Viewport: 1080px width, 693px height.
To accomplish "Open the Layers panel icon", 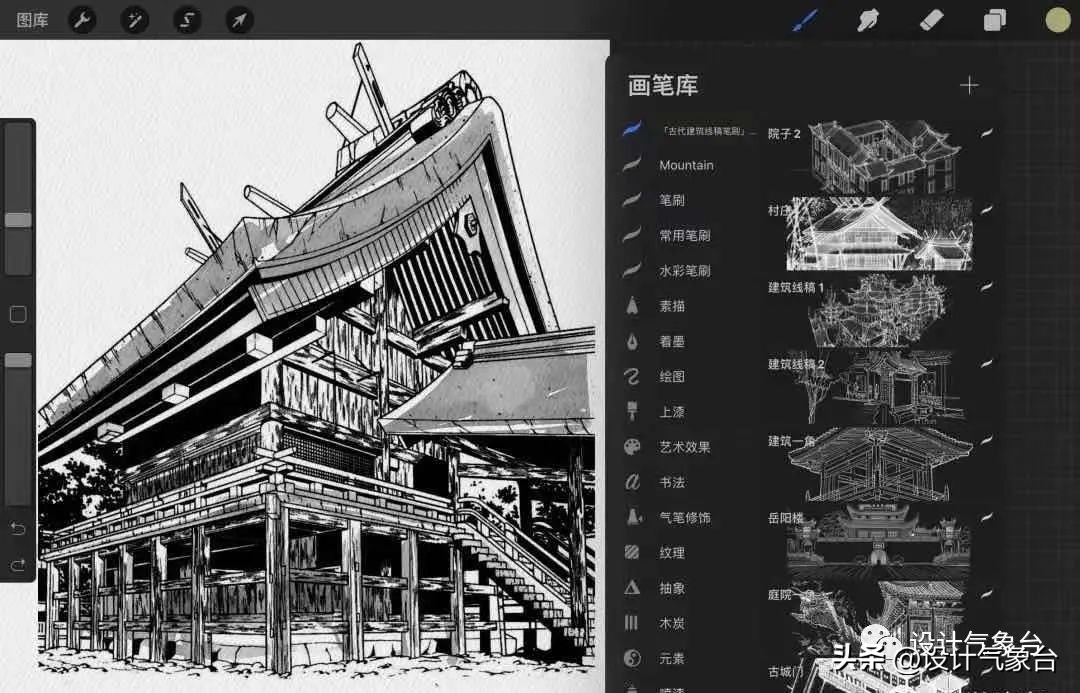I will pyautogui.click(x=994, y=20).
